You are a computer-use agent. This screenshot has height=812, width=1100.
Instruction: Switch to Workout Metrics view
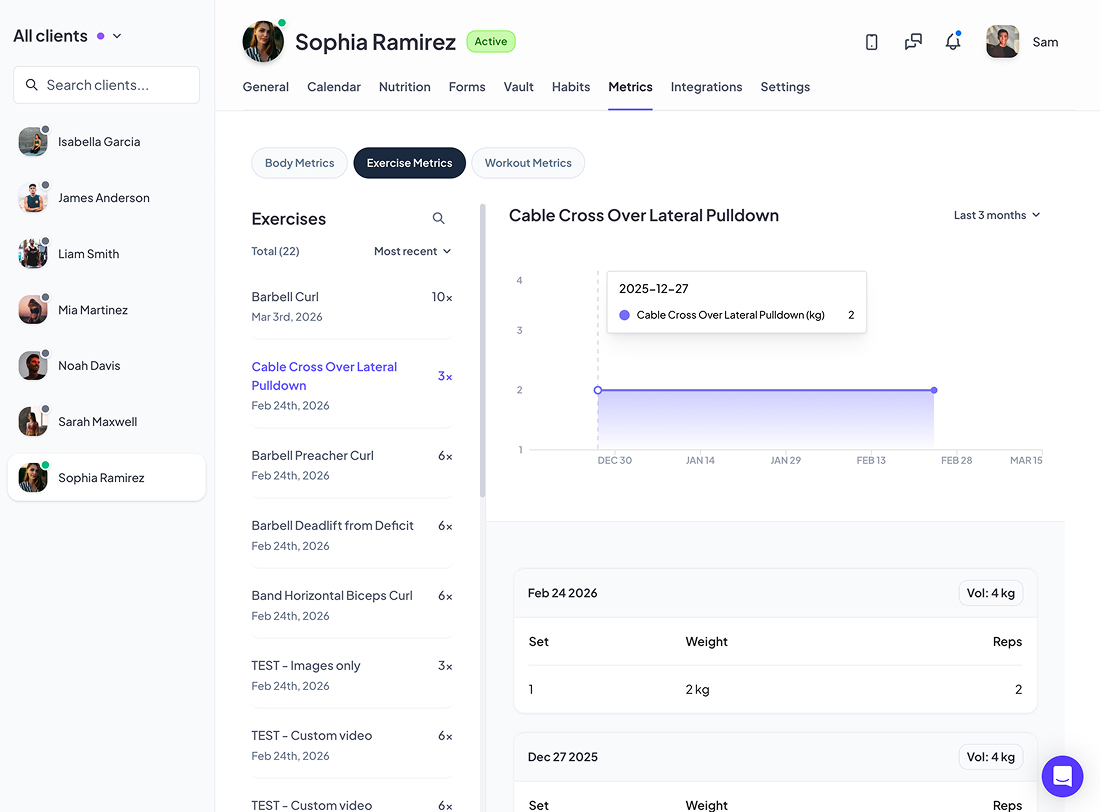(528, 163)
